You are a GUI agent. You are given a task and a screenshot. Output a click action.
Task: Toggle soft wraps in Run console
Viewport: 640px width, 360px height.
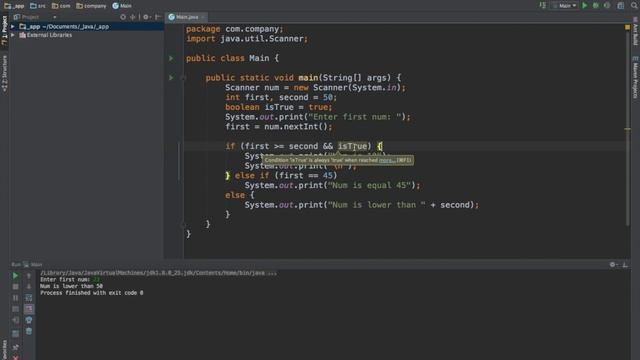coord(29,298)
